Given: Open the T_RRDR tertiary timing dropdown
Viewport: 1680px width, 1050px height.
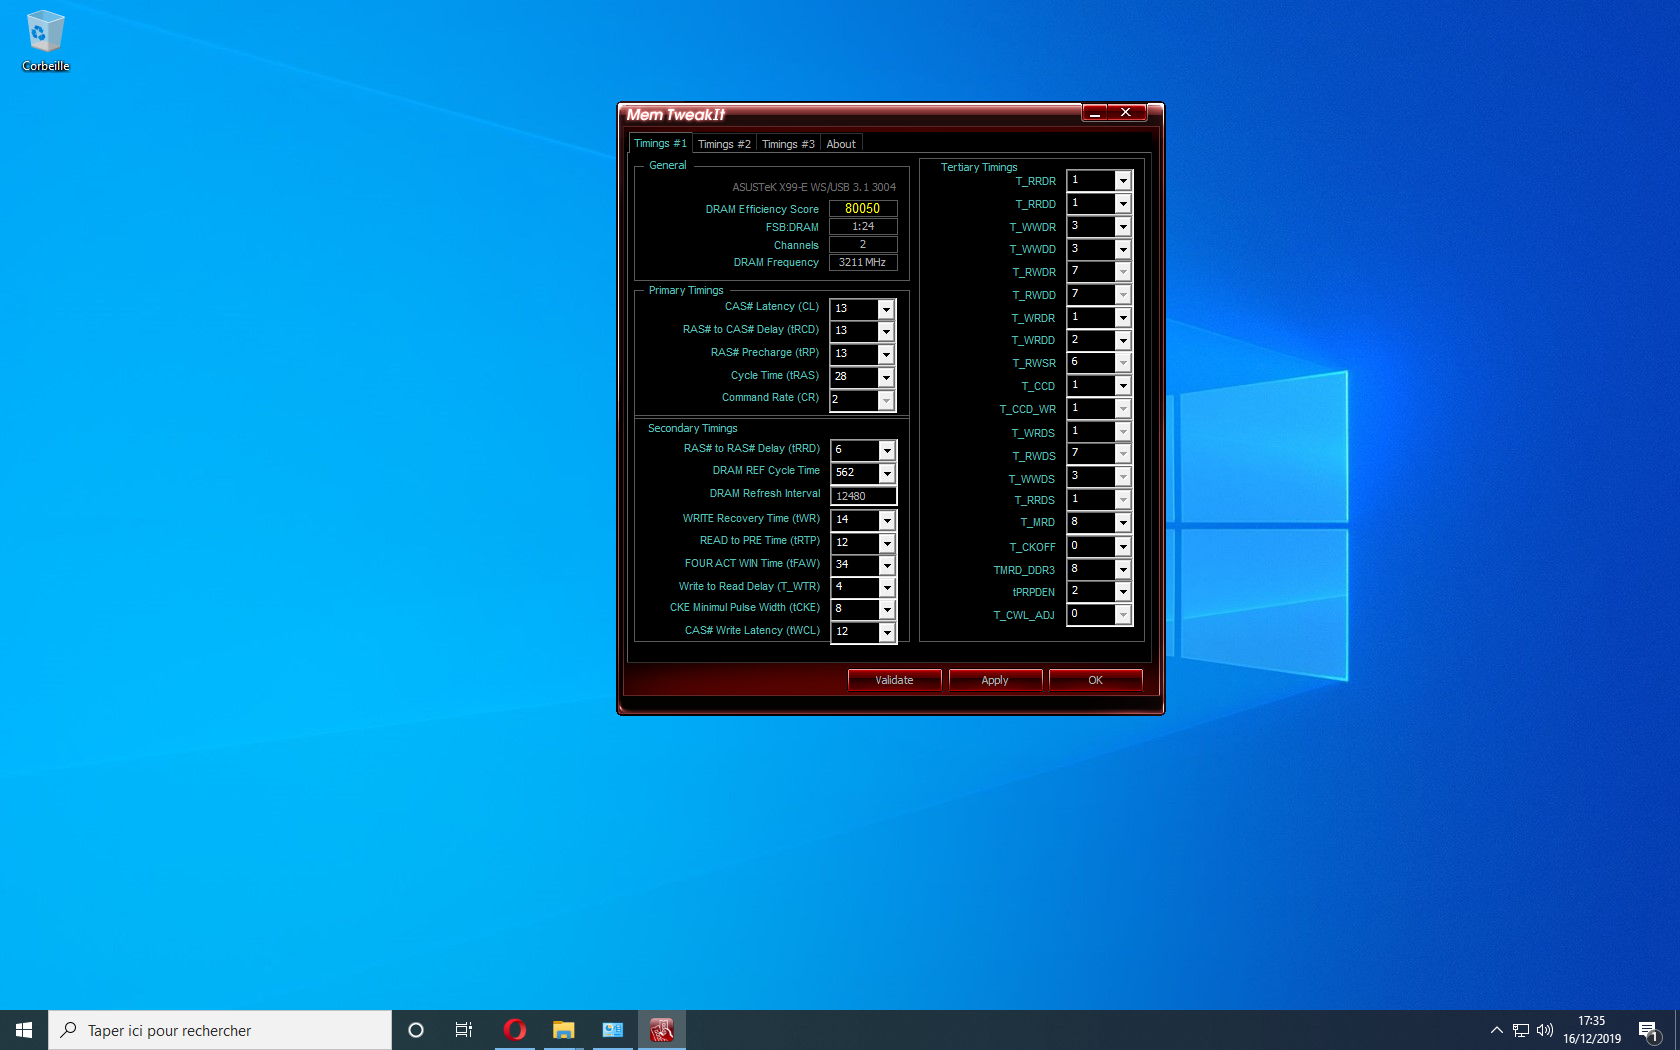Looking at the screenshot, I should click(x=1123, y=181).
